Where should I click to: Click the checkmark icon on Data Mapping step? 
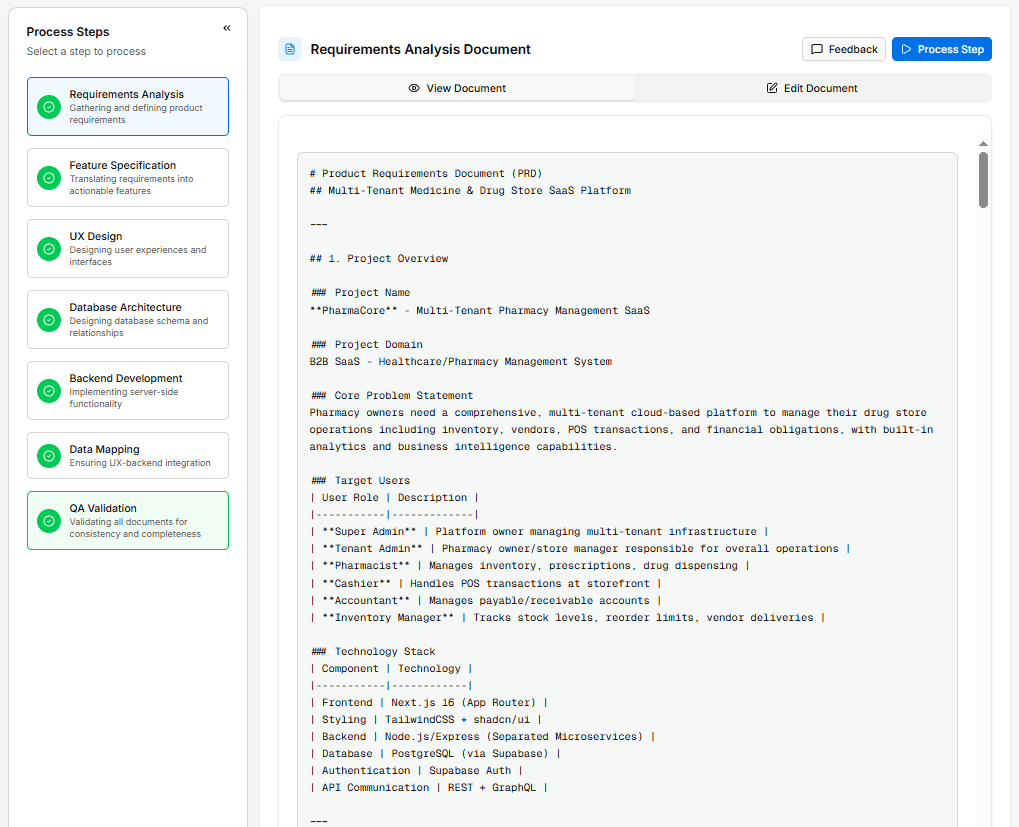[48, 455]
